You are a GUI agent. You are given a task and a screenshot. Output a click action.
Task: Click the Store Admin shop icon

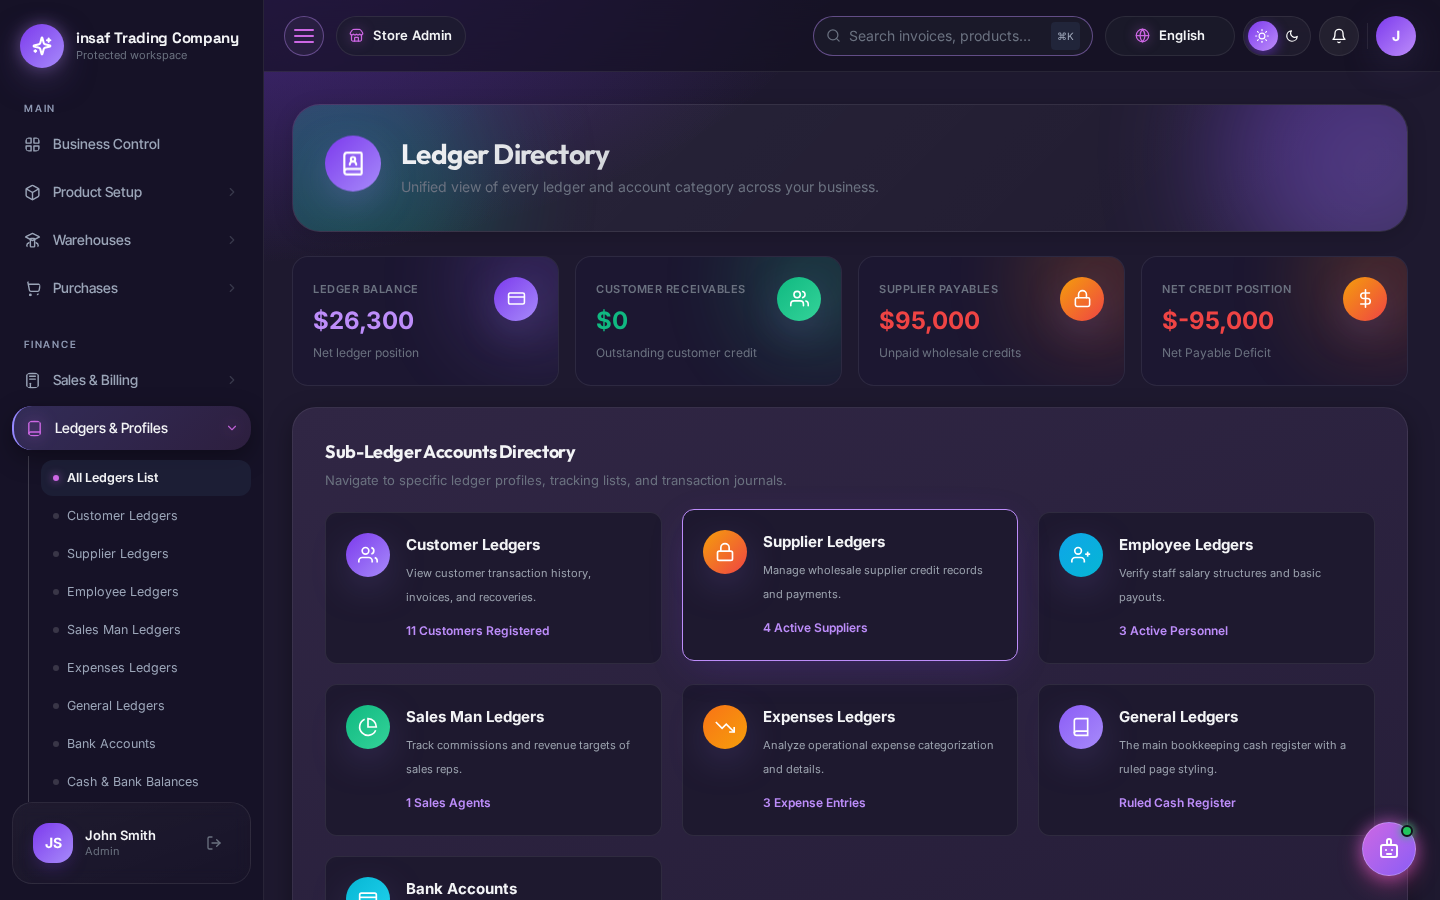coord(356,36)
